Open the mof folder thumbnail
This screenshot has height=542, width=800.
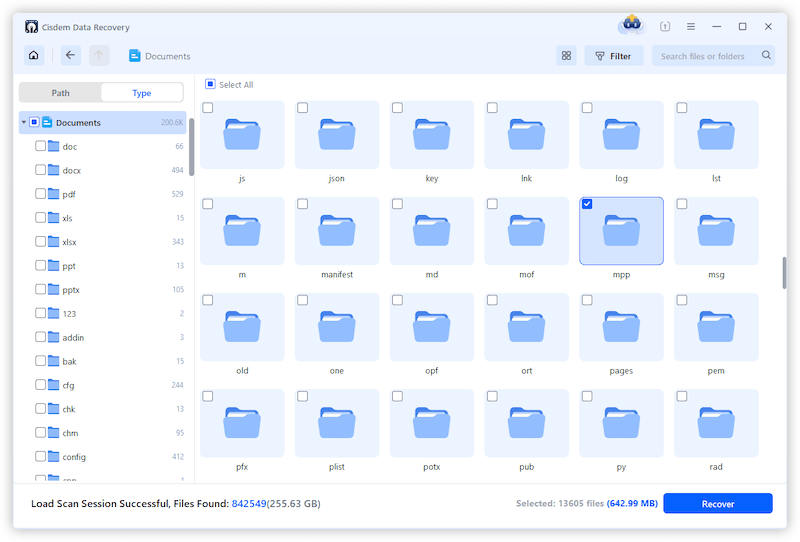(527, 231)
